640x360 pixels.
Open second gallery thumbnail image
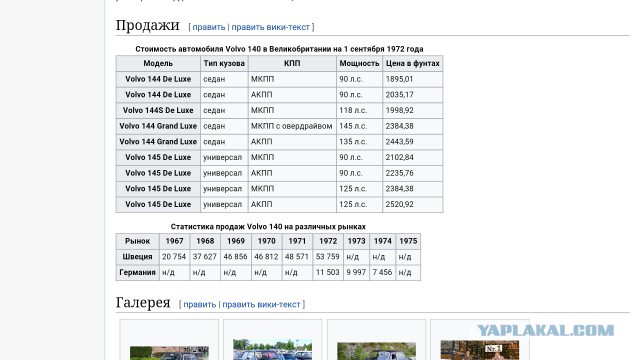point(272,349)
